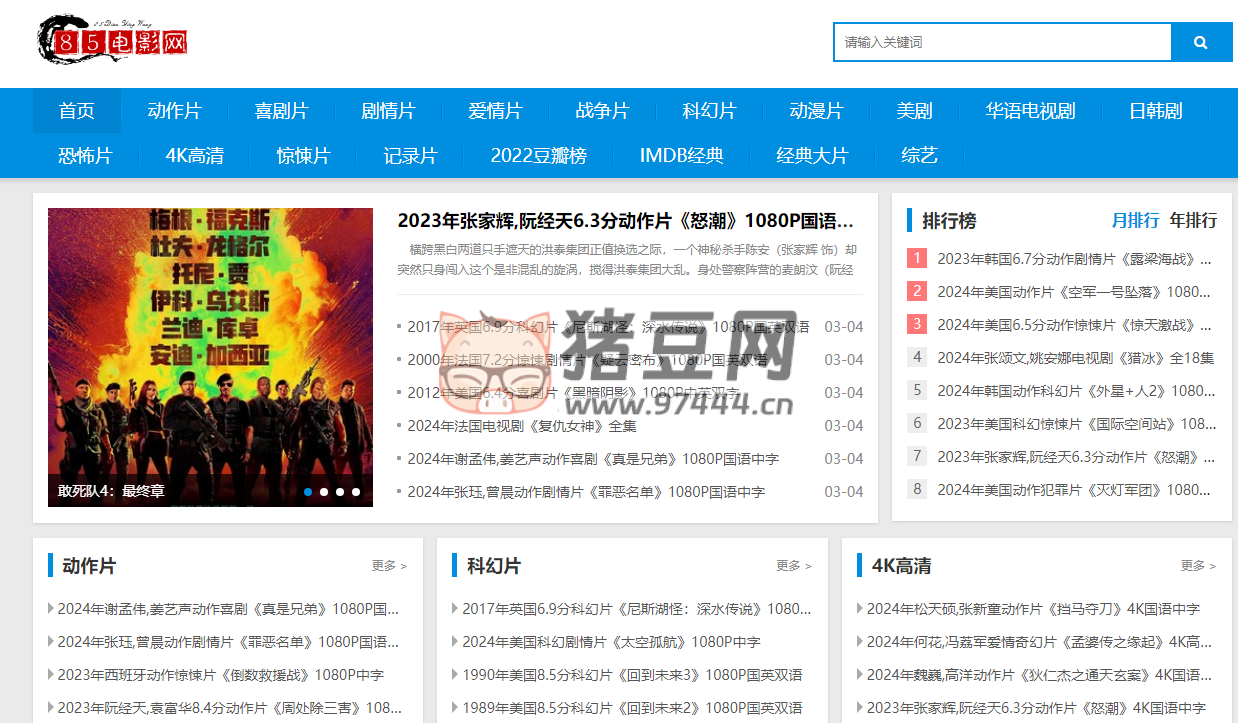Open 日韩剧 in the navigation
Screen dimensions: 1238x723
1156,111
